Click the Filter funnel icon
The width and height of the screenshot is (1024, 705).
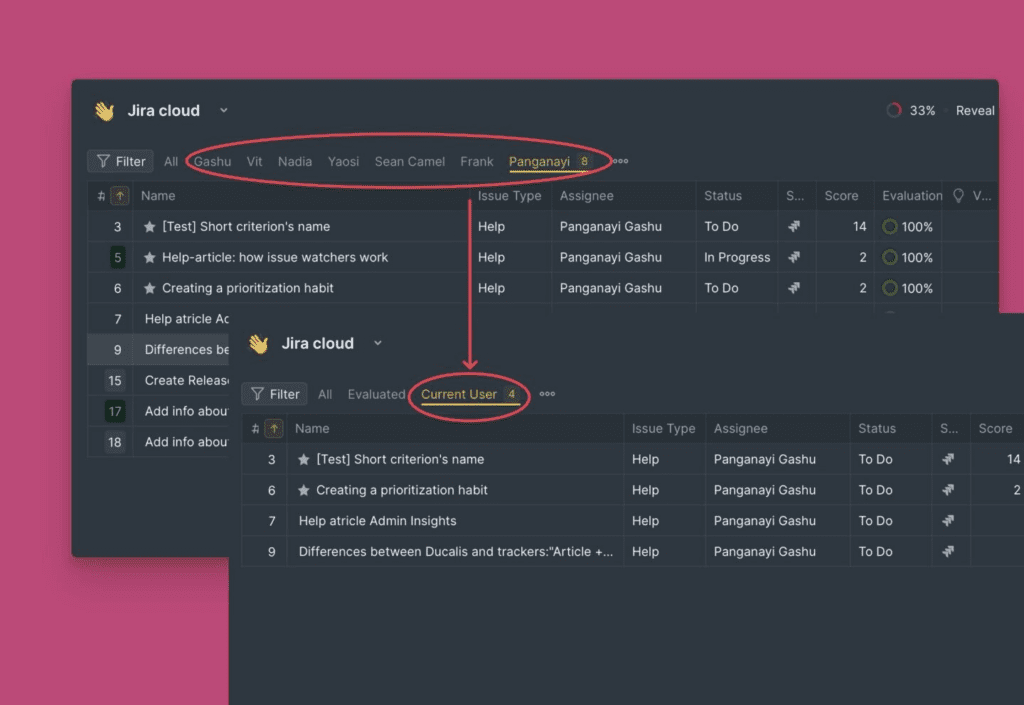tap(104, 160)
